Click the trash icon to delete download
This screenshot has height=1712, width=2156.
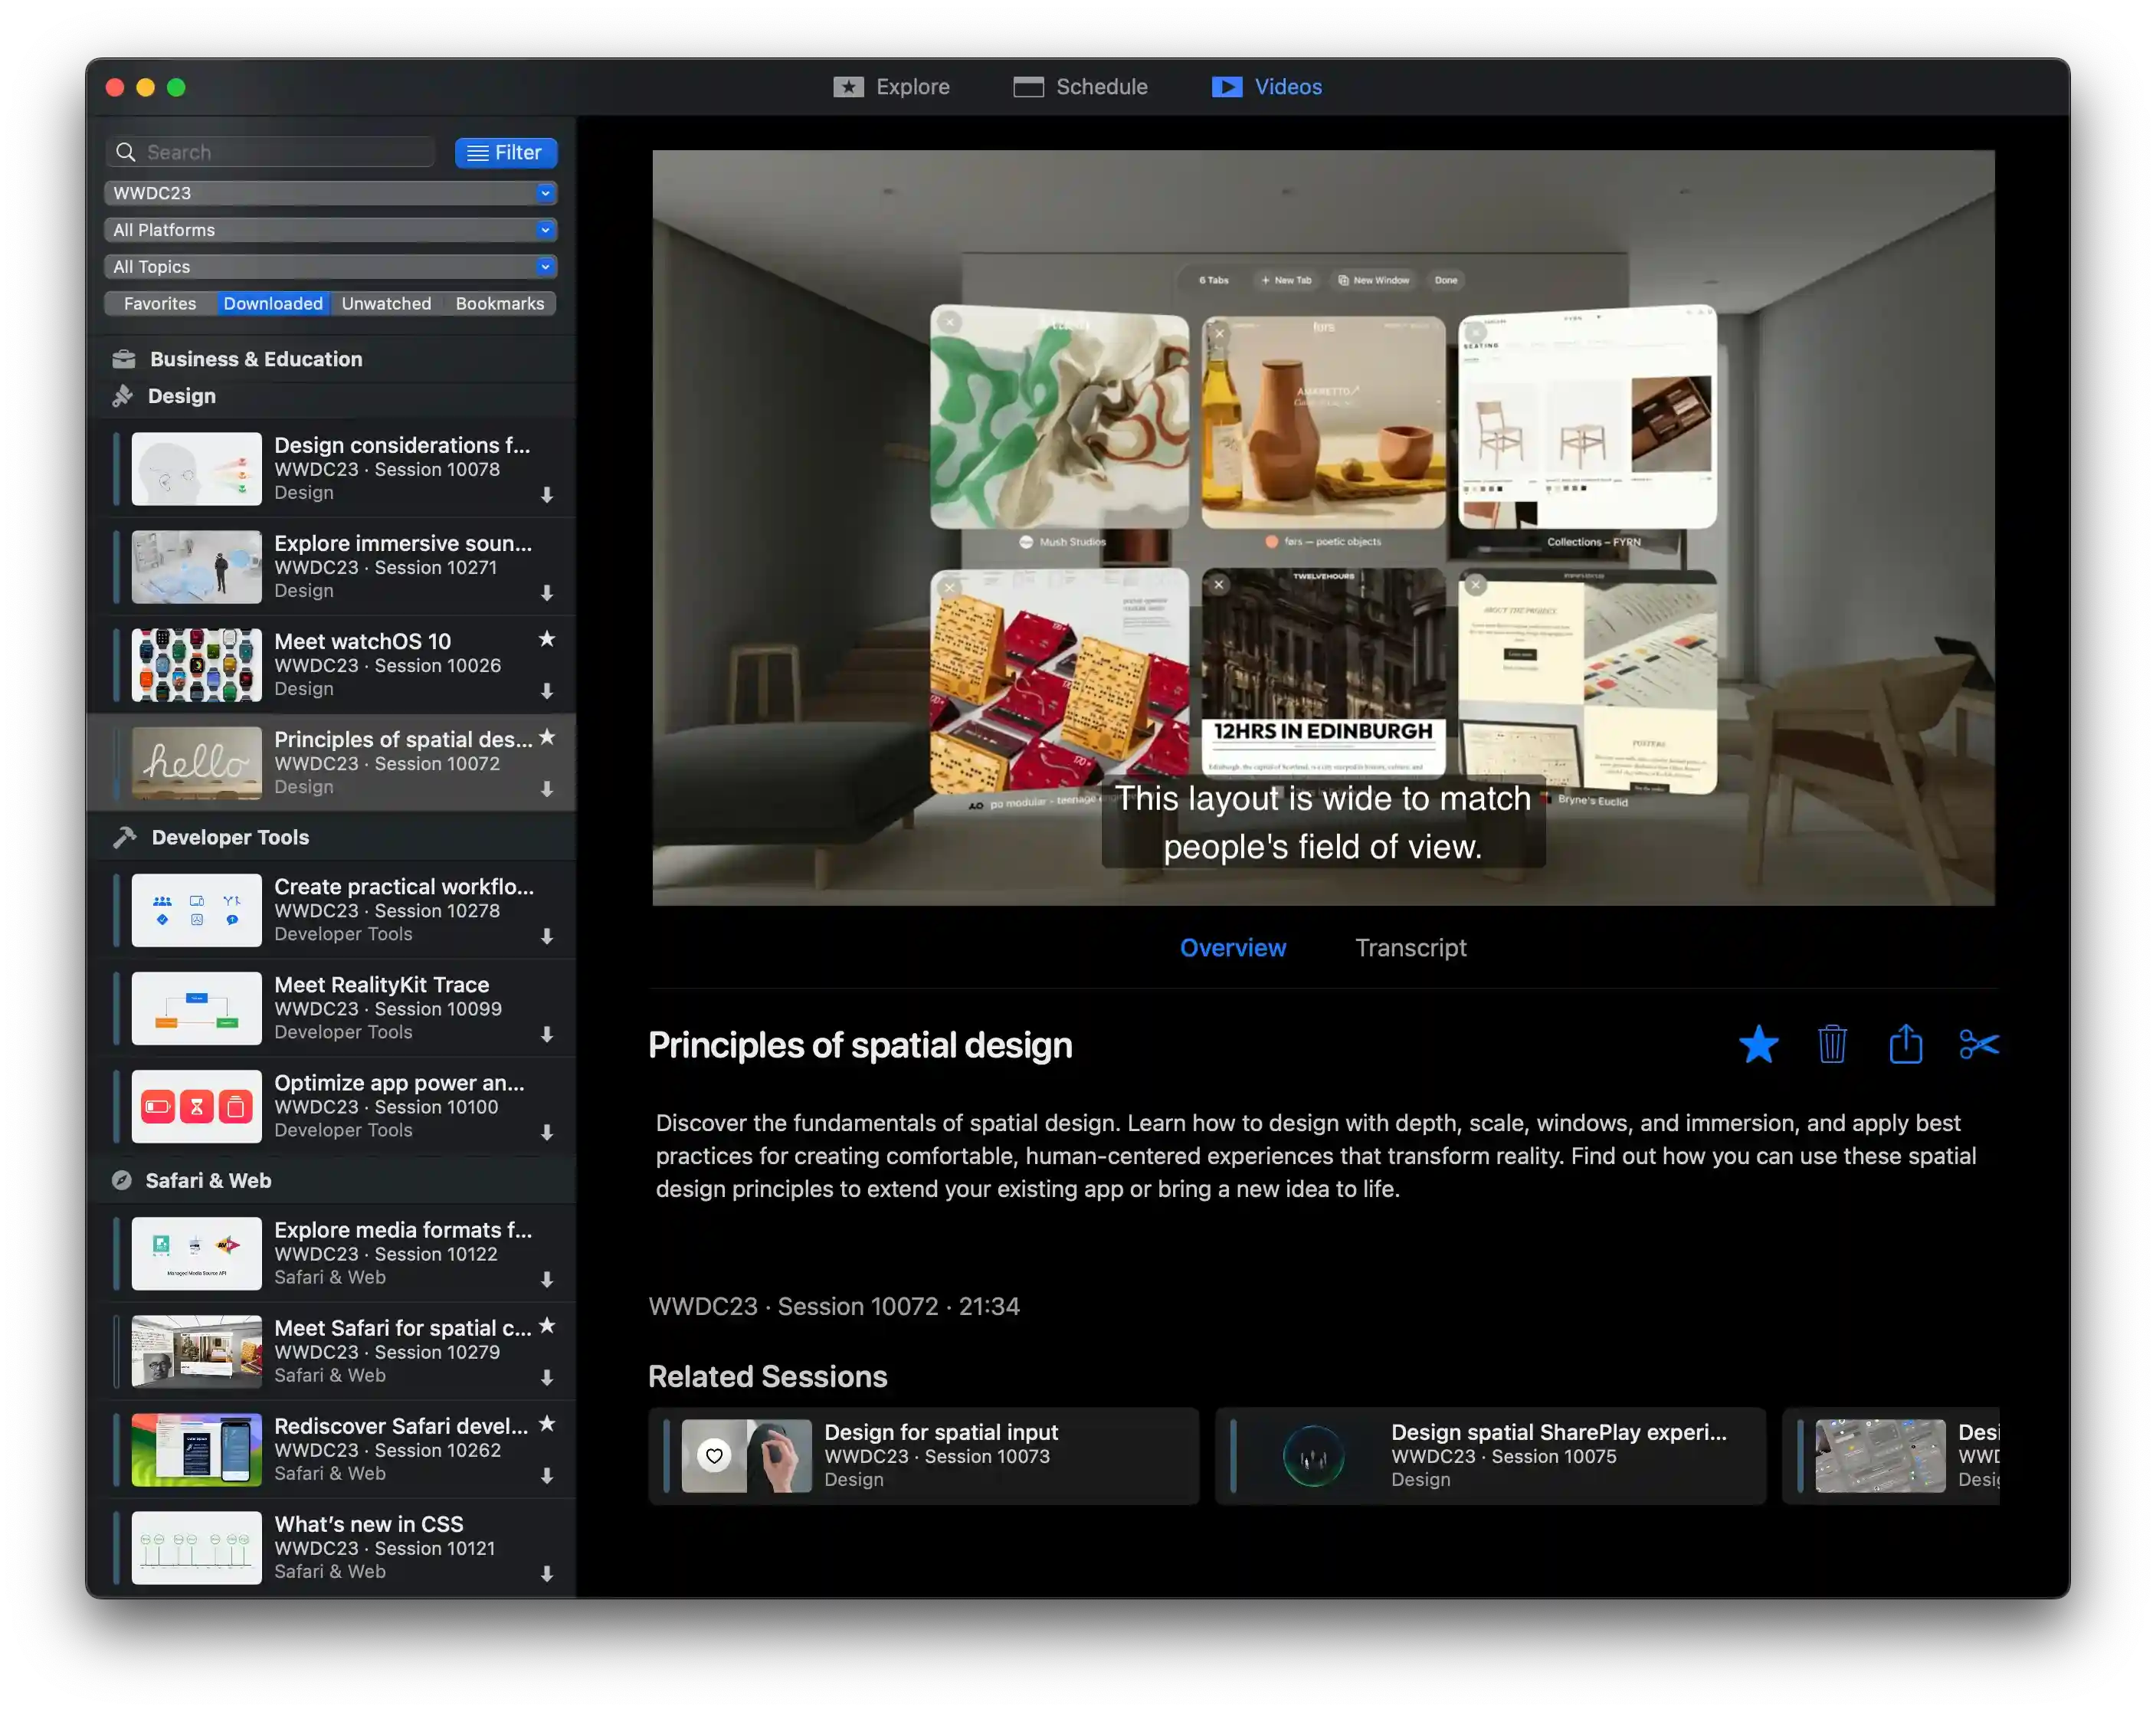click(x=1832, y=1045)
